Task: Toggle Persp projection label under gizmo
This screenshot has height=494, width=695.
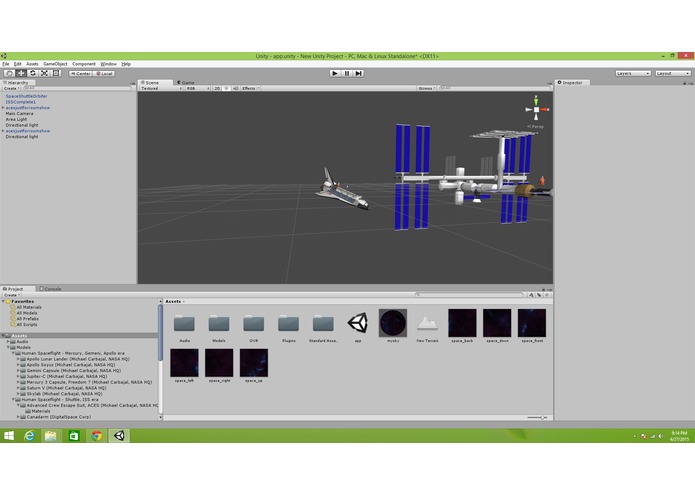Action: [x=535, y=126]
